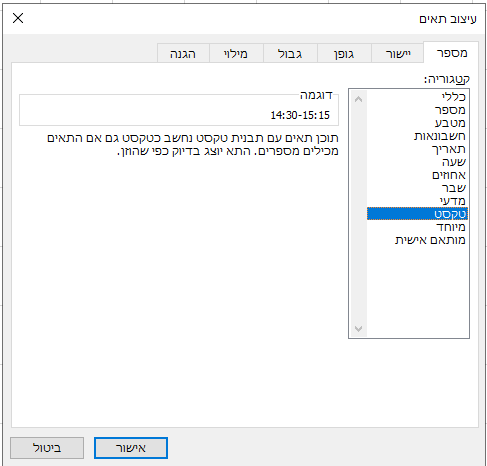Select the כללי category
Image resolution: width=487 pixels, height=466 pixels.
click(x=417, y=97)
